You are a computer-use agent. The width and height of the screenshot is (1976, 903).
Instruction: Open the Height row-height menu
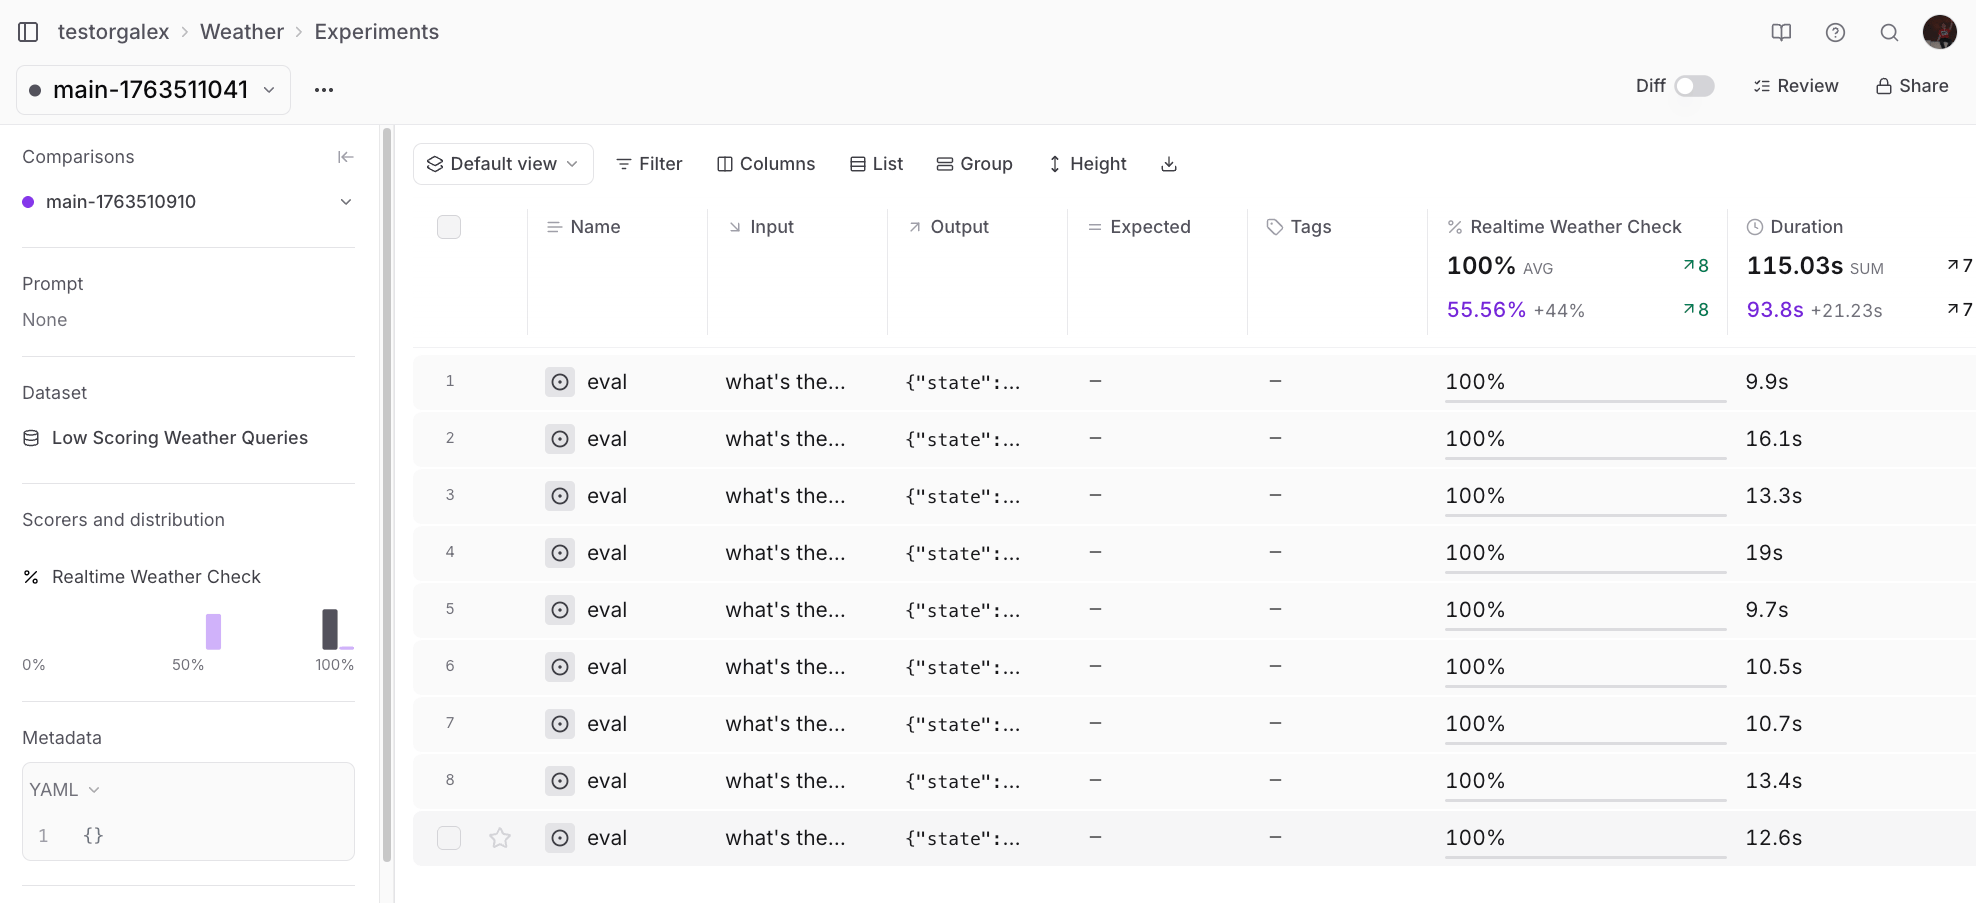1087,164
